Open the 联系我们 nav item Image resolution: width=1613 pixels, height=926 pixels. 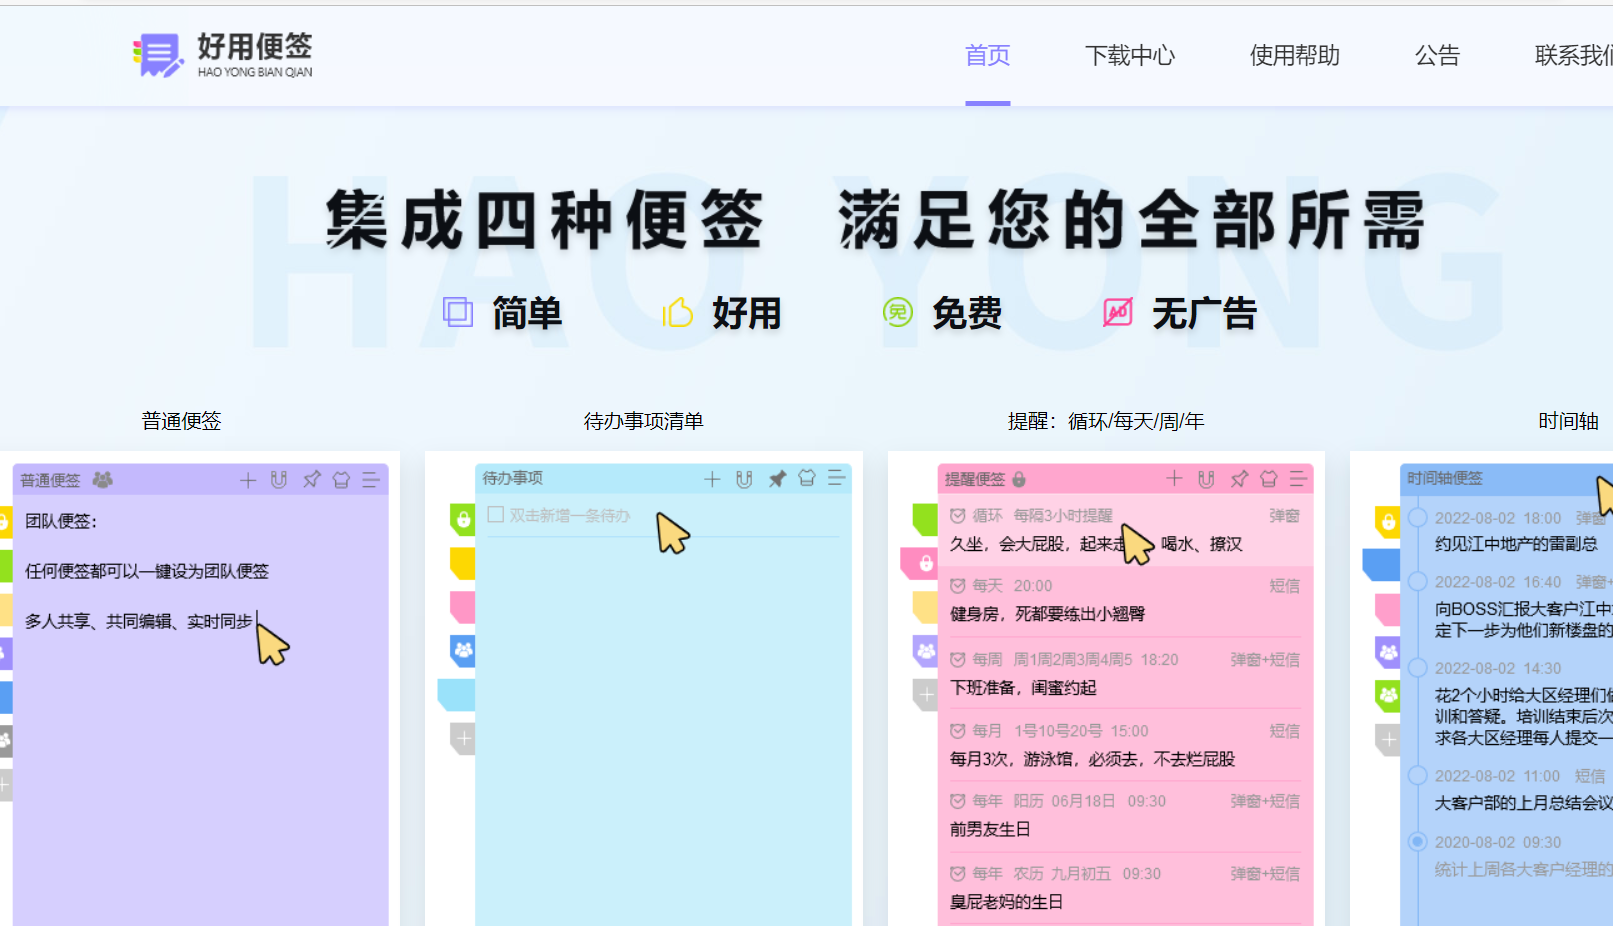coord(1574,56)
